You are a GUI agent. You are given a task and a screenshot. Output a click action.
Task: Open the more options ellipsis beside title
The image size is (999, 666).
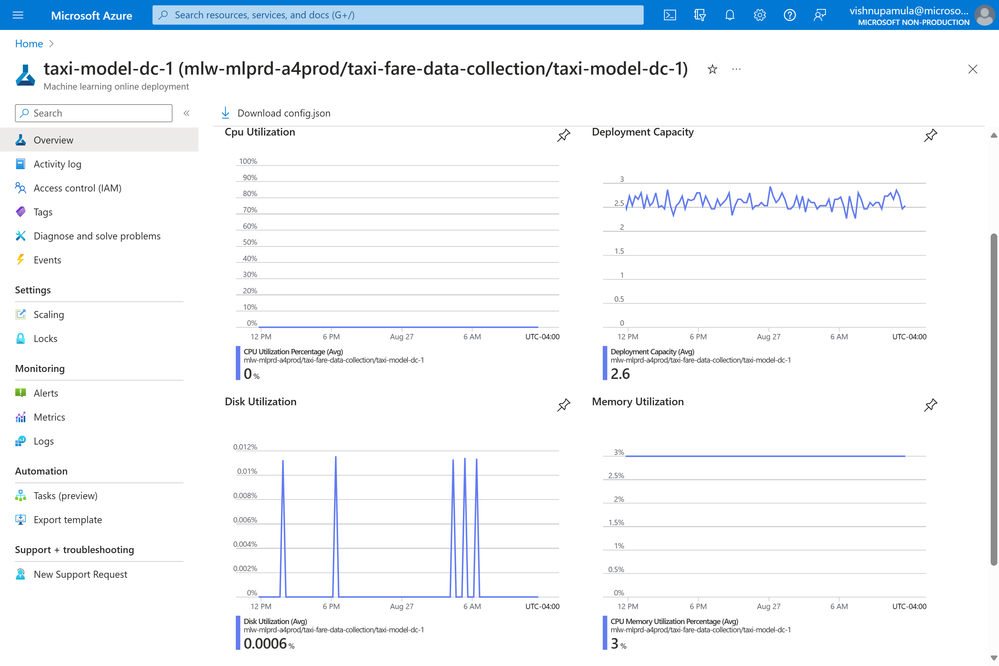click(737, 69)
